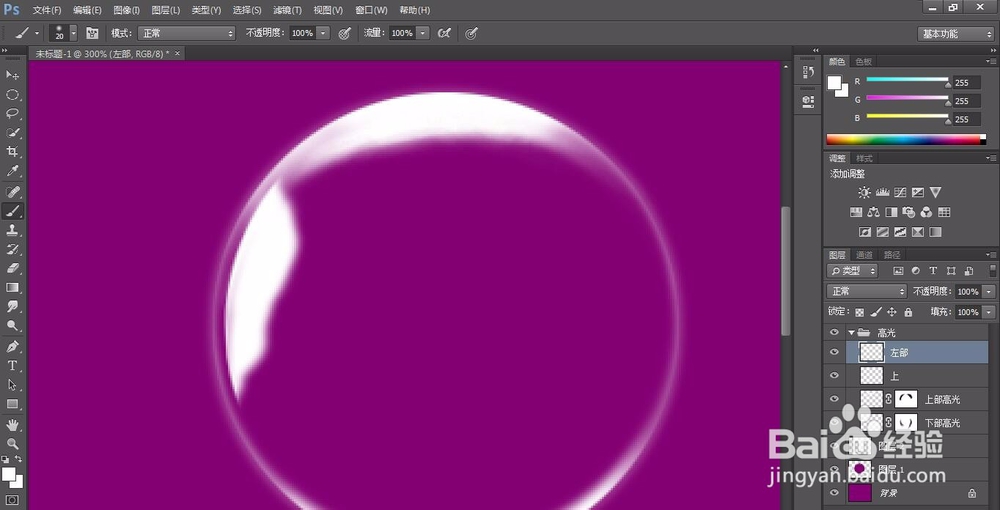1000x510 pixels.
Task: Select the Brush tool in the toolbox
Action: click(12, 211)
